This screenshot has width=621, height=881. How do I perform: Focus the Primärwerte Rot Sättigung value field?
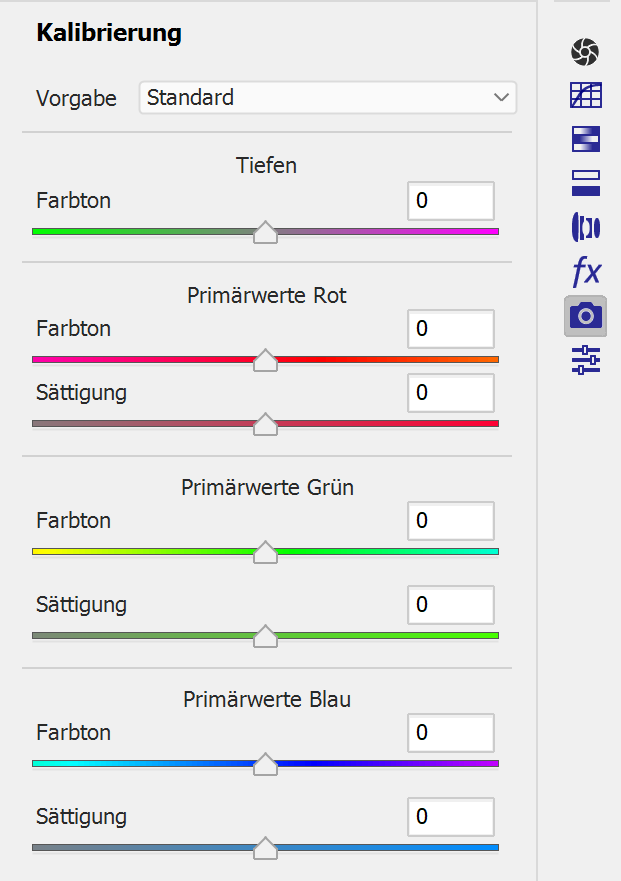pos(450,393)
